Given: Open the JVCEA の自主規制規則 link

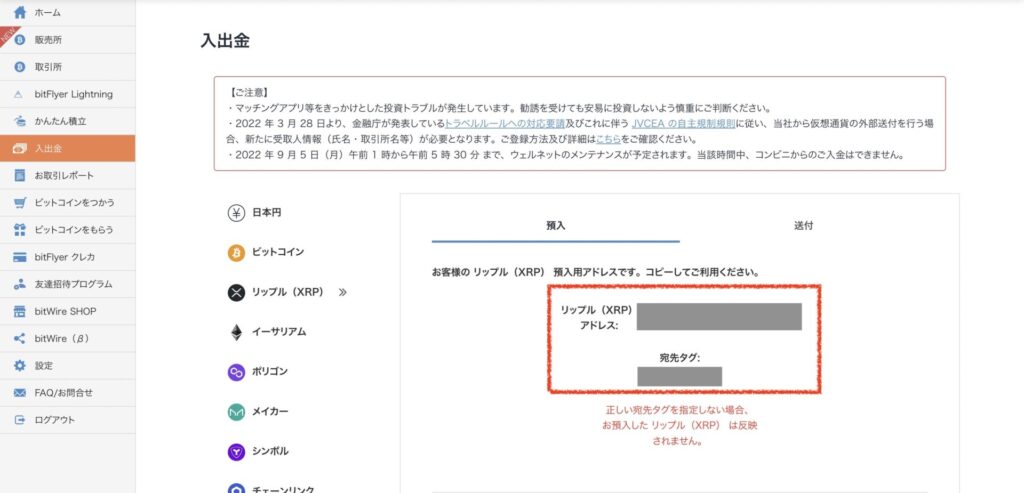Looking at the screenshot, I should 683,124.
